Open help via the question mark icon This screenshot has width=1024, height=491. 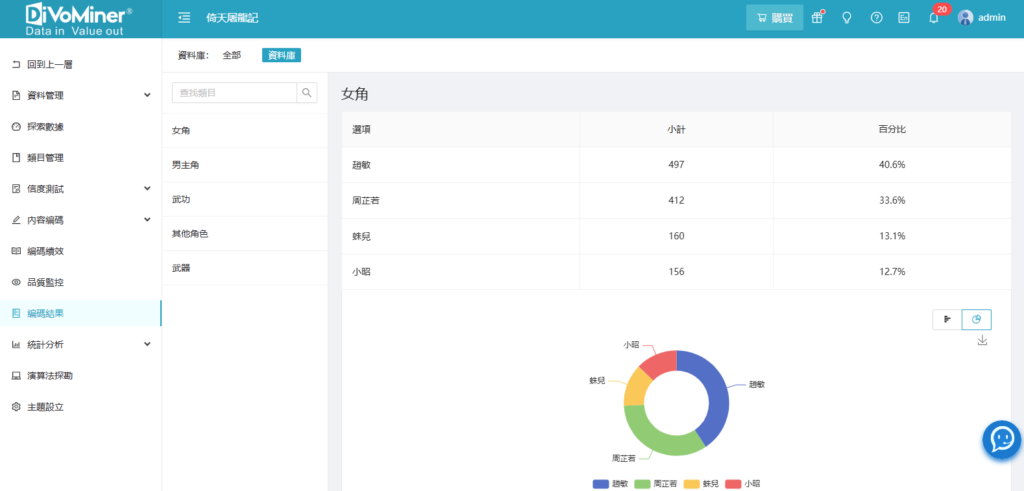[876, 17]
